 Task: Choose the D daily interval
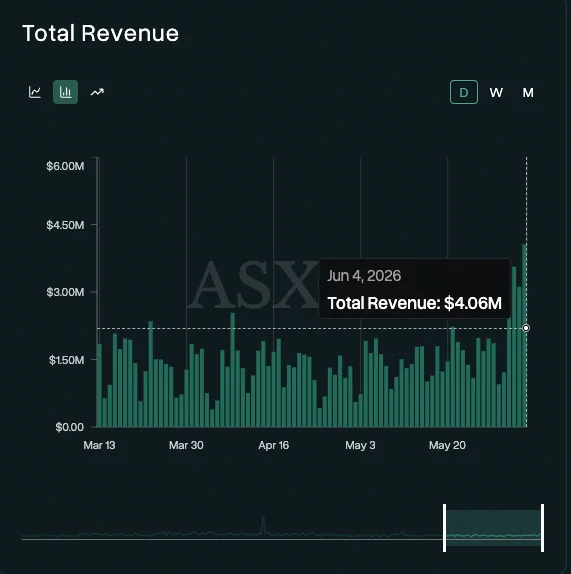464,92
